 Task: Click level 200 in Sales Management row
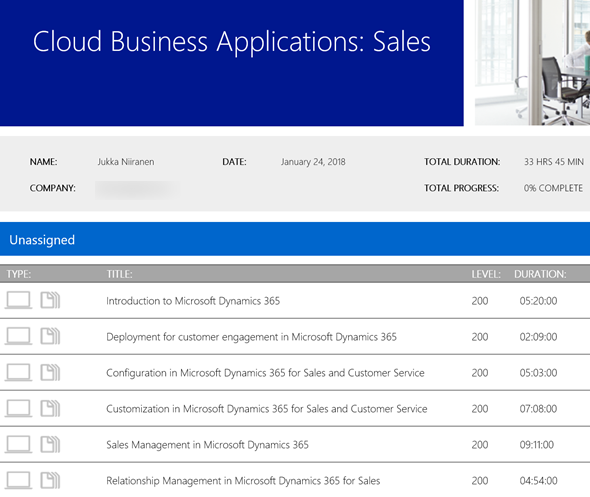(x=480, y=445)
